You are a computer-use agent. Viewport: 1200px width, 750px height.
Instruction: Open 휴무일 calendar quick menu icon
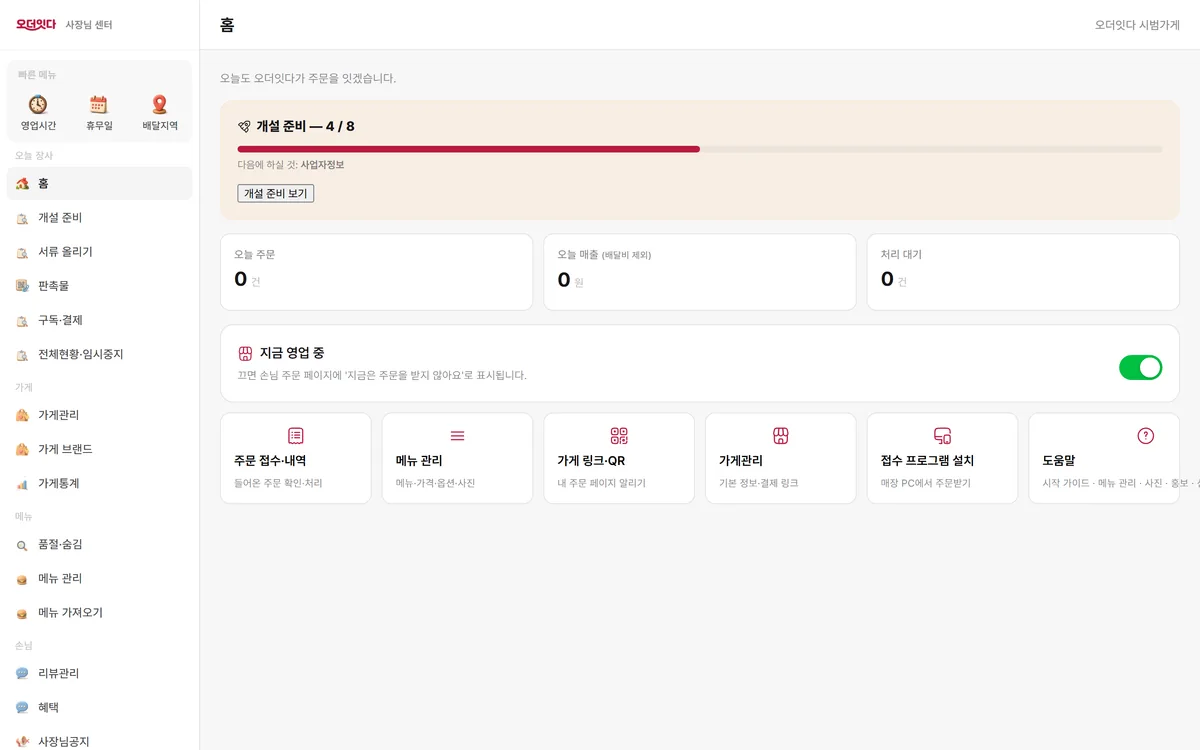(x=98, y=104)
